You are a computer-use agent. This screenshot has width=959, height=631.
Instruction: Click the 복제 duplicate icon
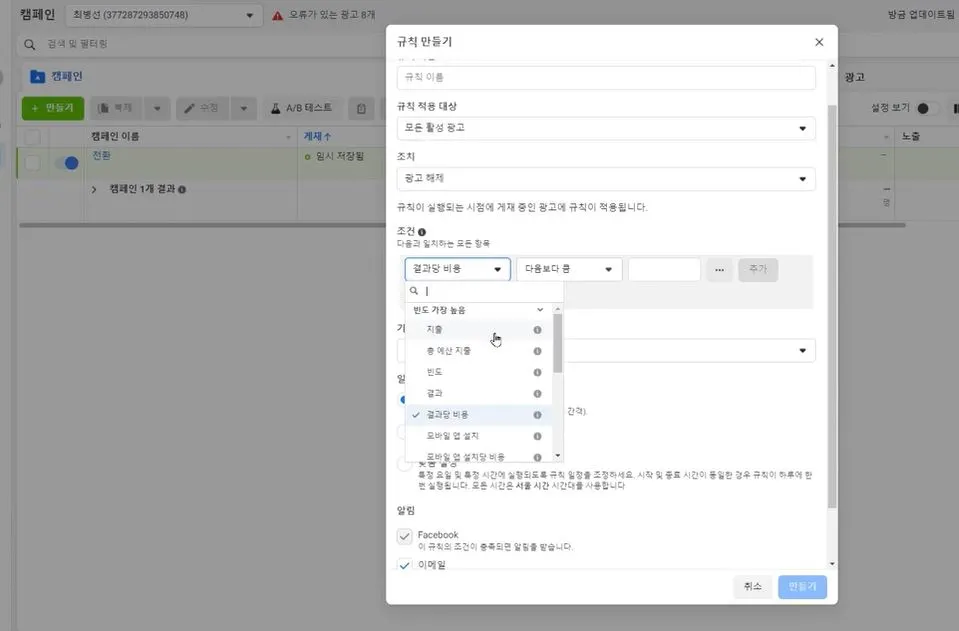[103, 107]
